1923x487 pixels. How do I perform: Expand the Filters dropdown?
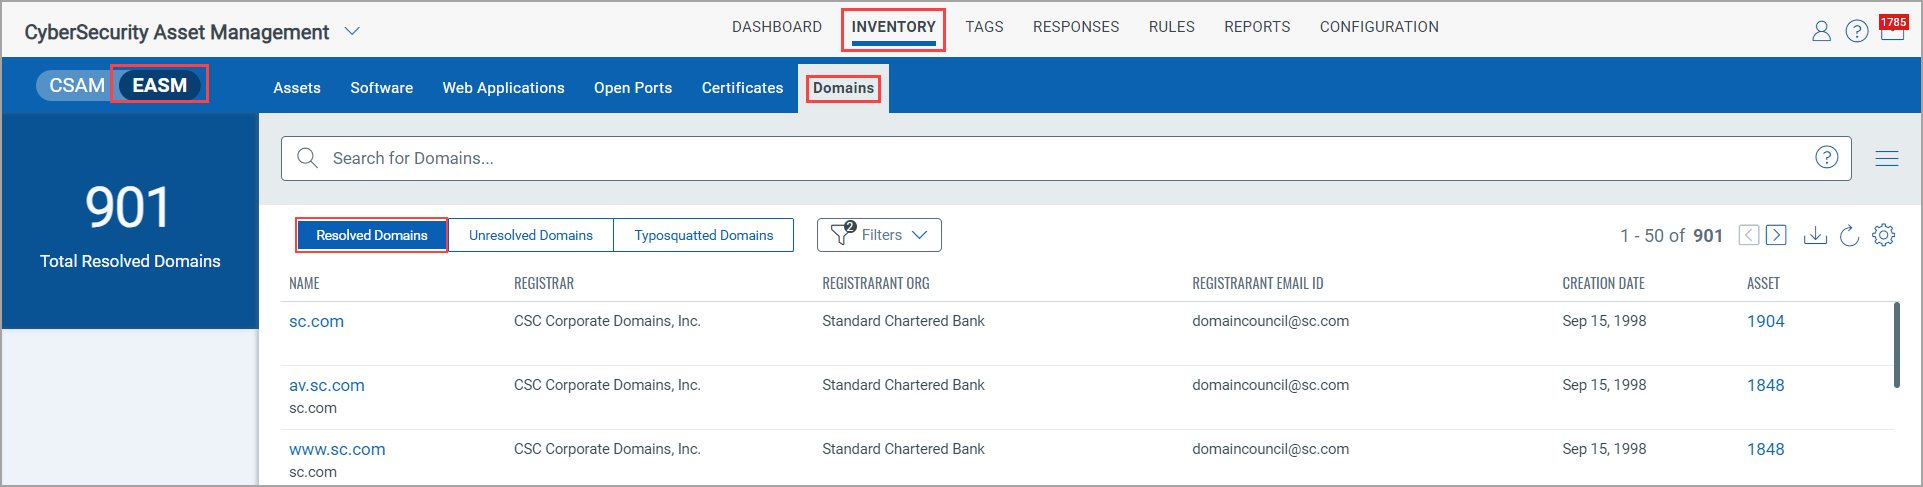pos(879,235)
